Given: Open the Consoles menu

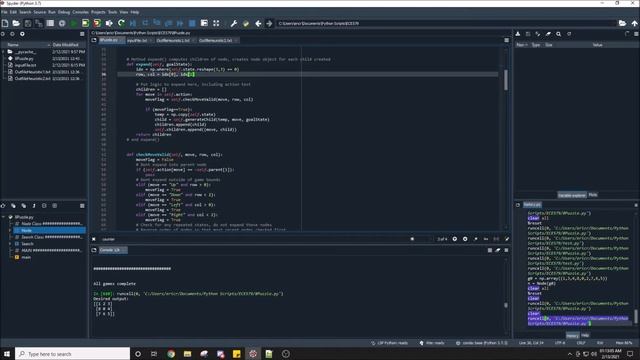Looking at the screenshot, I should (x=80, y=12).
